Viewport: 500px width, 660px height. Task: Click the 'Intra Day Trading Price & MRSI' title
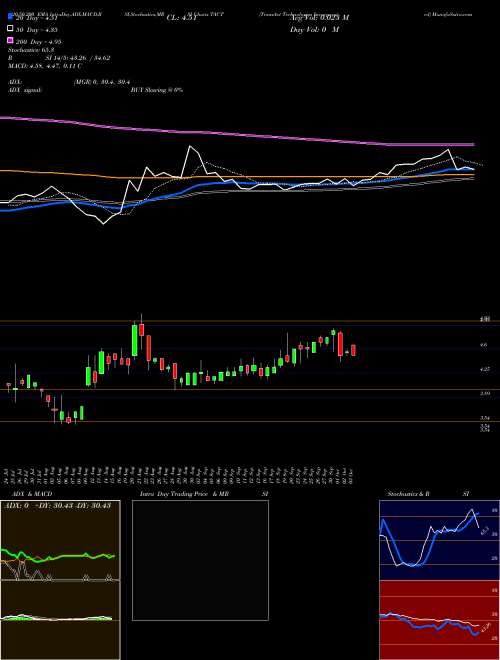(204, 494)
